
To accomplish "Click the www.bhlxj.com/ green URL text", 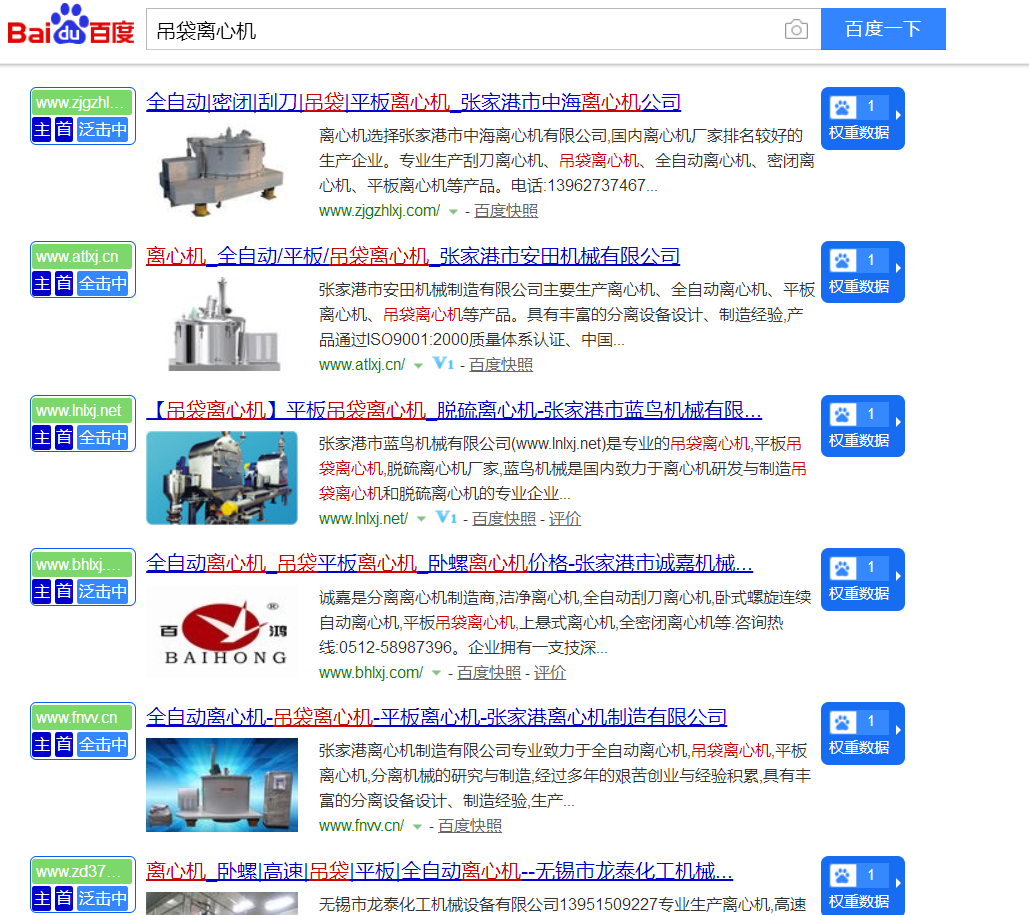I will (371, 673).
